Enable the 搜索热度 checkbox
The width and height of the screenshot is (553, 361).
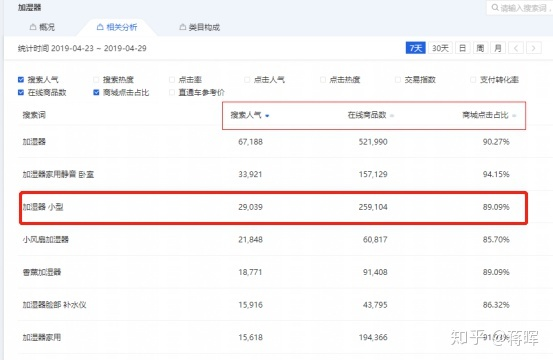tap(96, 80)
